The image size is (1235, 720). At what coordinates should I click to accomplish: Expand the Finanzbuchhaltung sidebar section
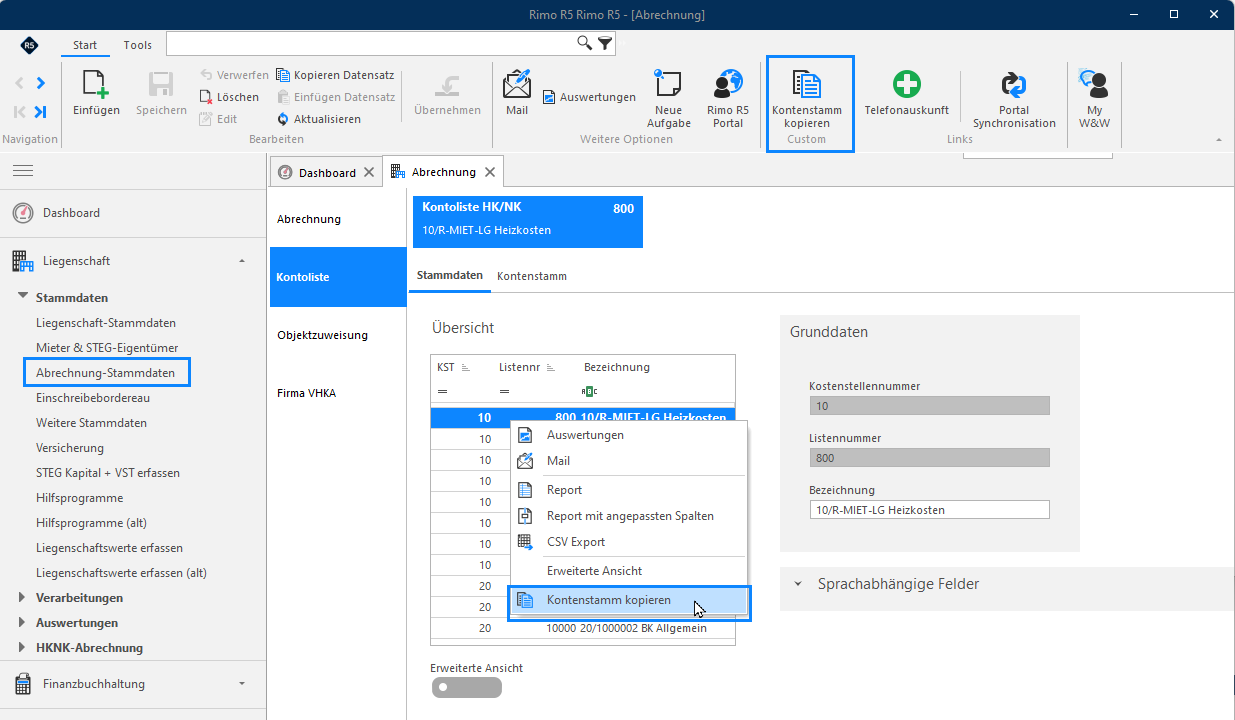point(242,684)
